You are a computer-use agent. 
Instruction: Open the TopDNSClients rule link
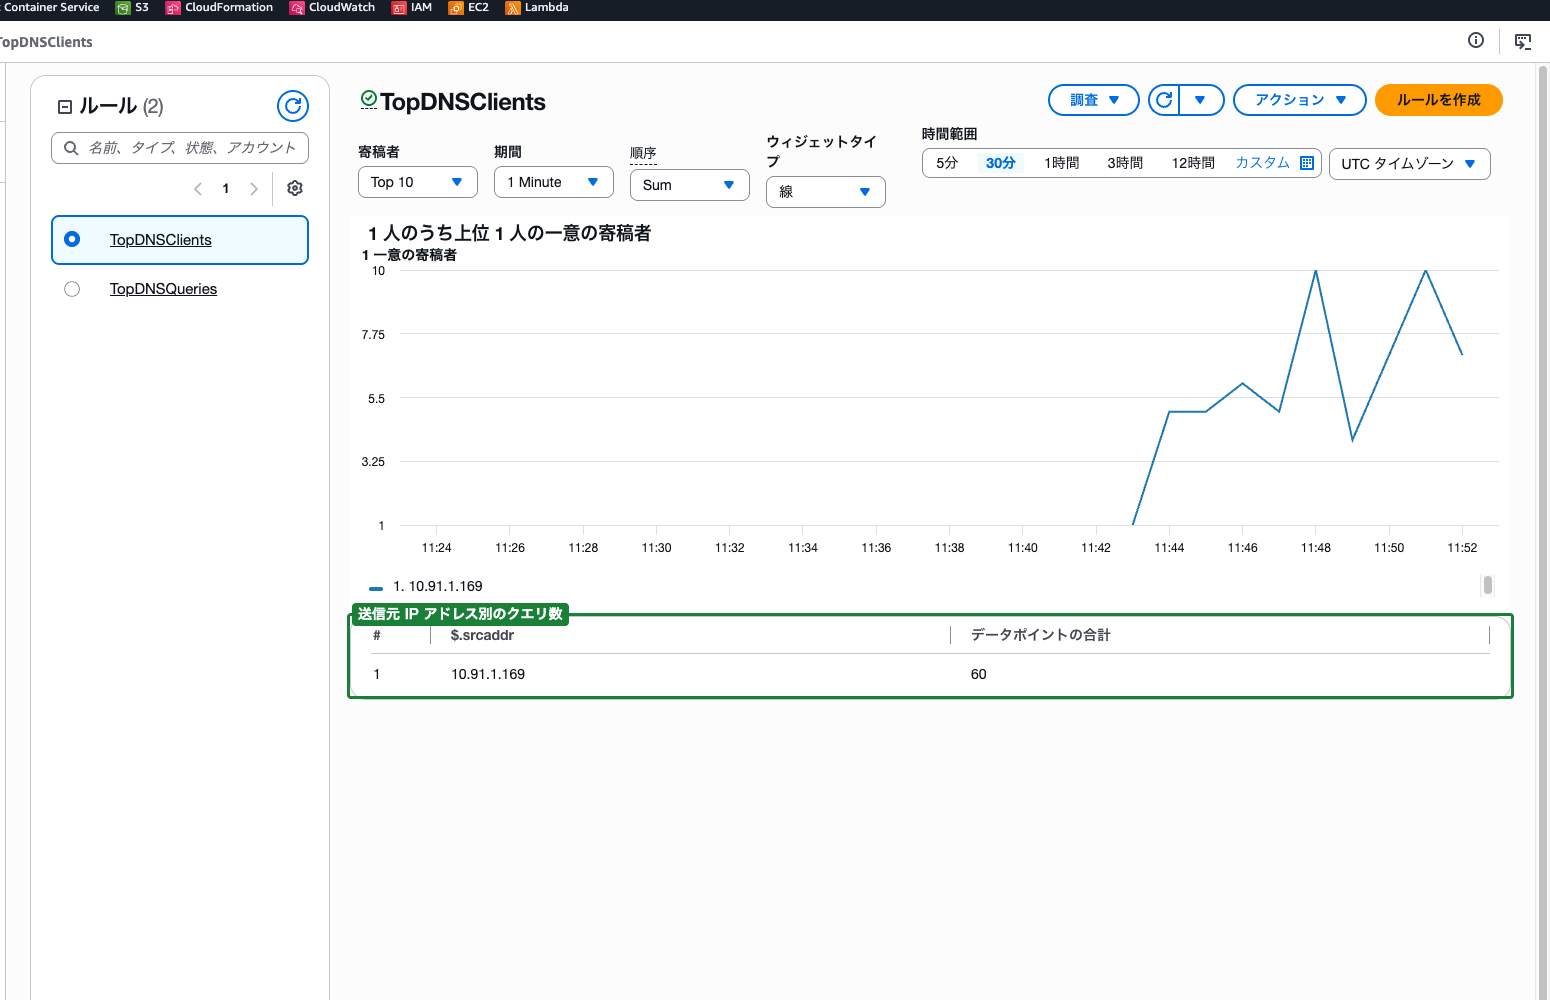click(161, 240)
